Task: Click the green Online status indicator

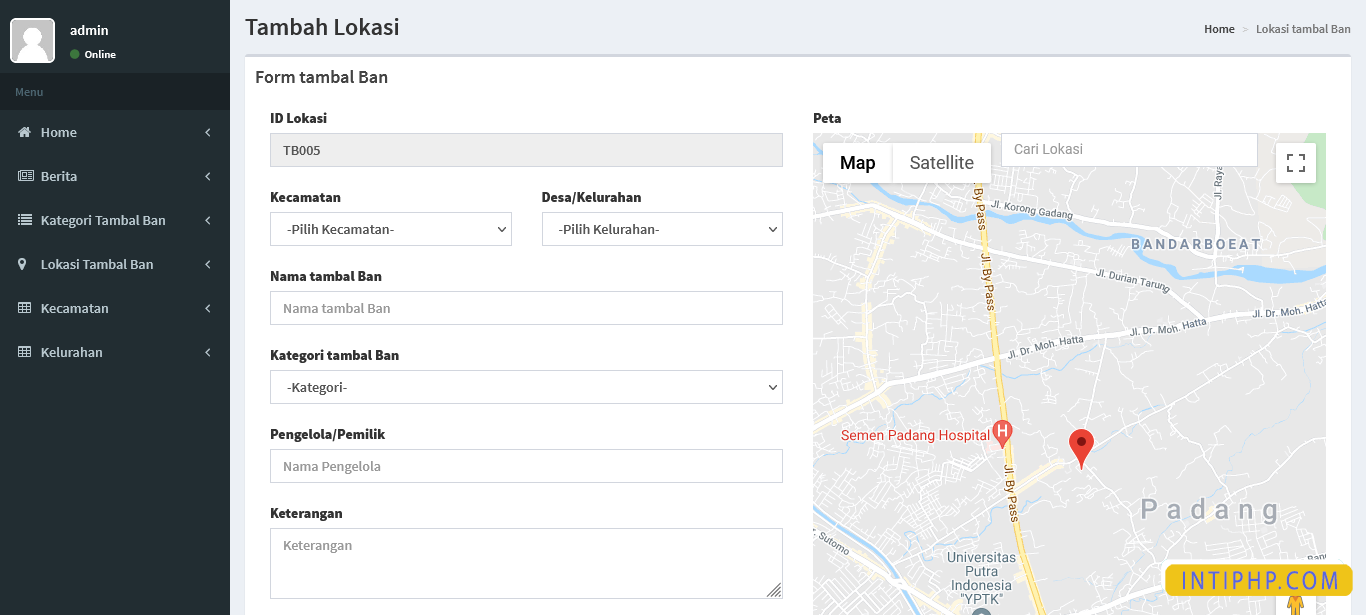Action: click(75, 55)
